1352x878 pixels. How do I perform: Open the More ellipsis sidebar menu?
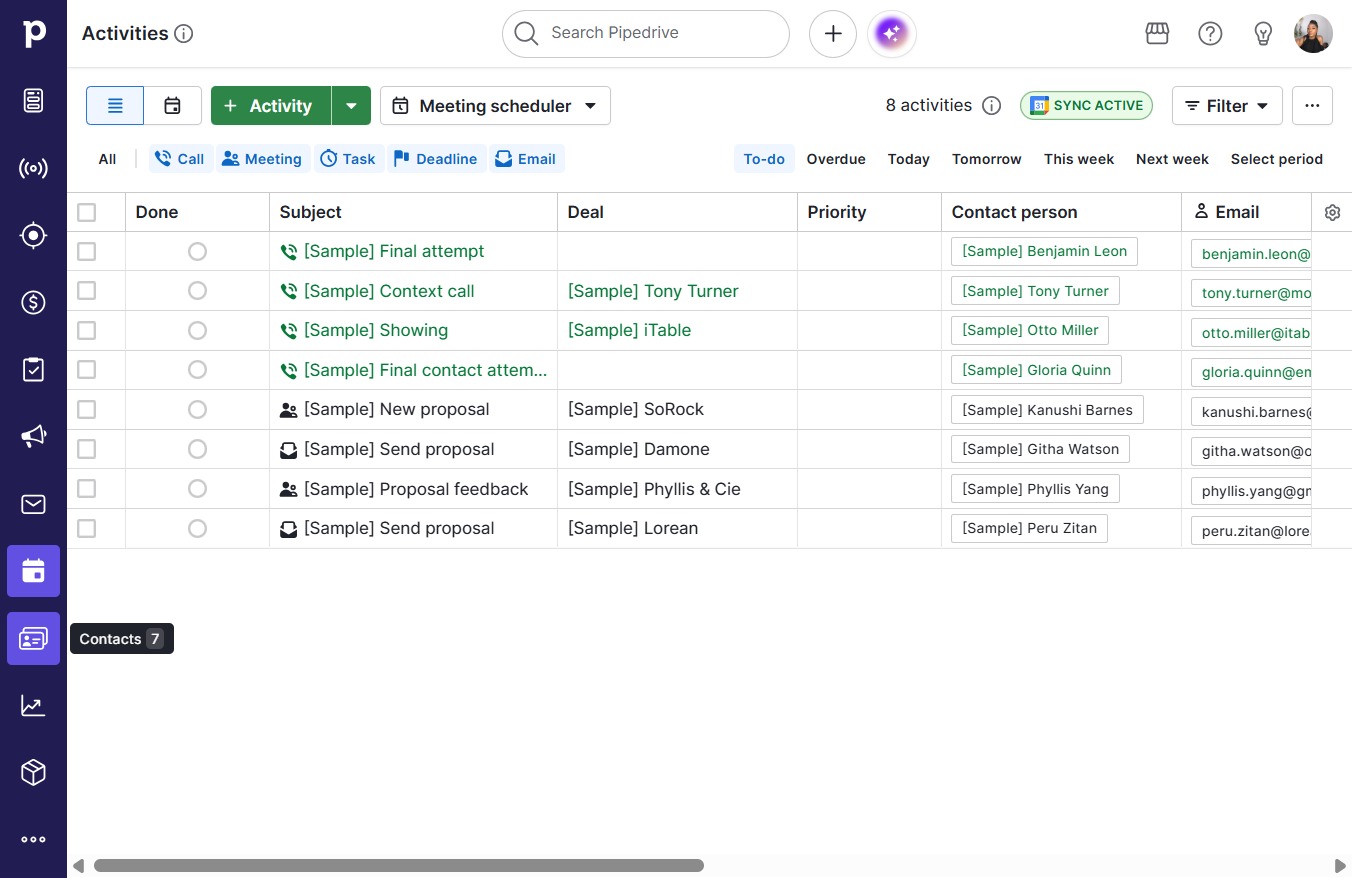click(33, 840)
